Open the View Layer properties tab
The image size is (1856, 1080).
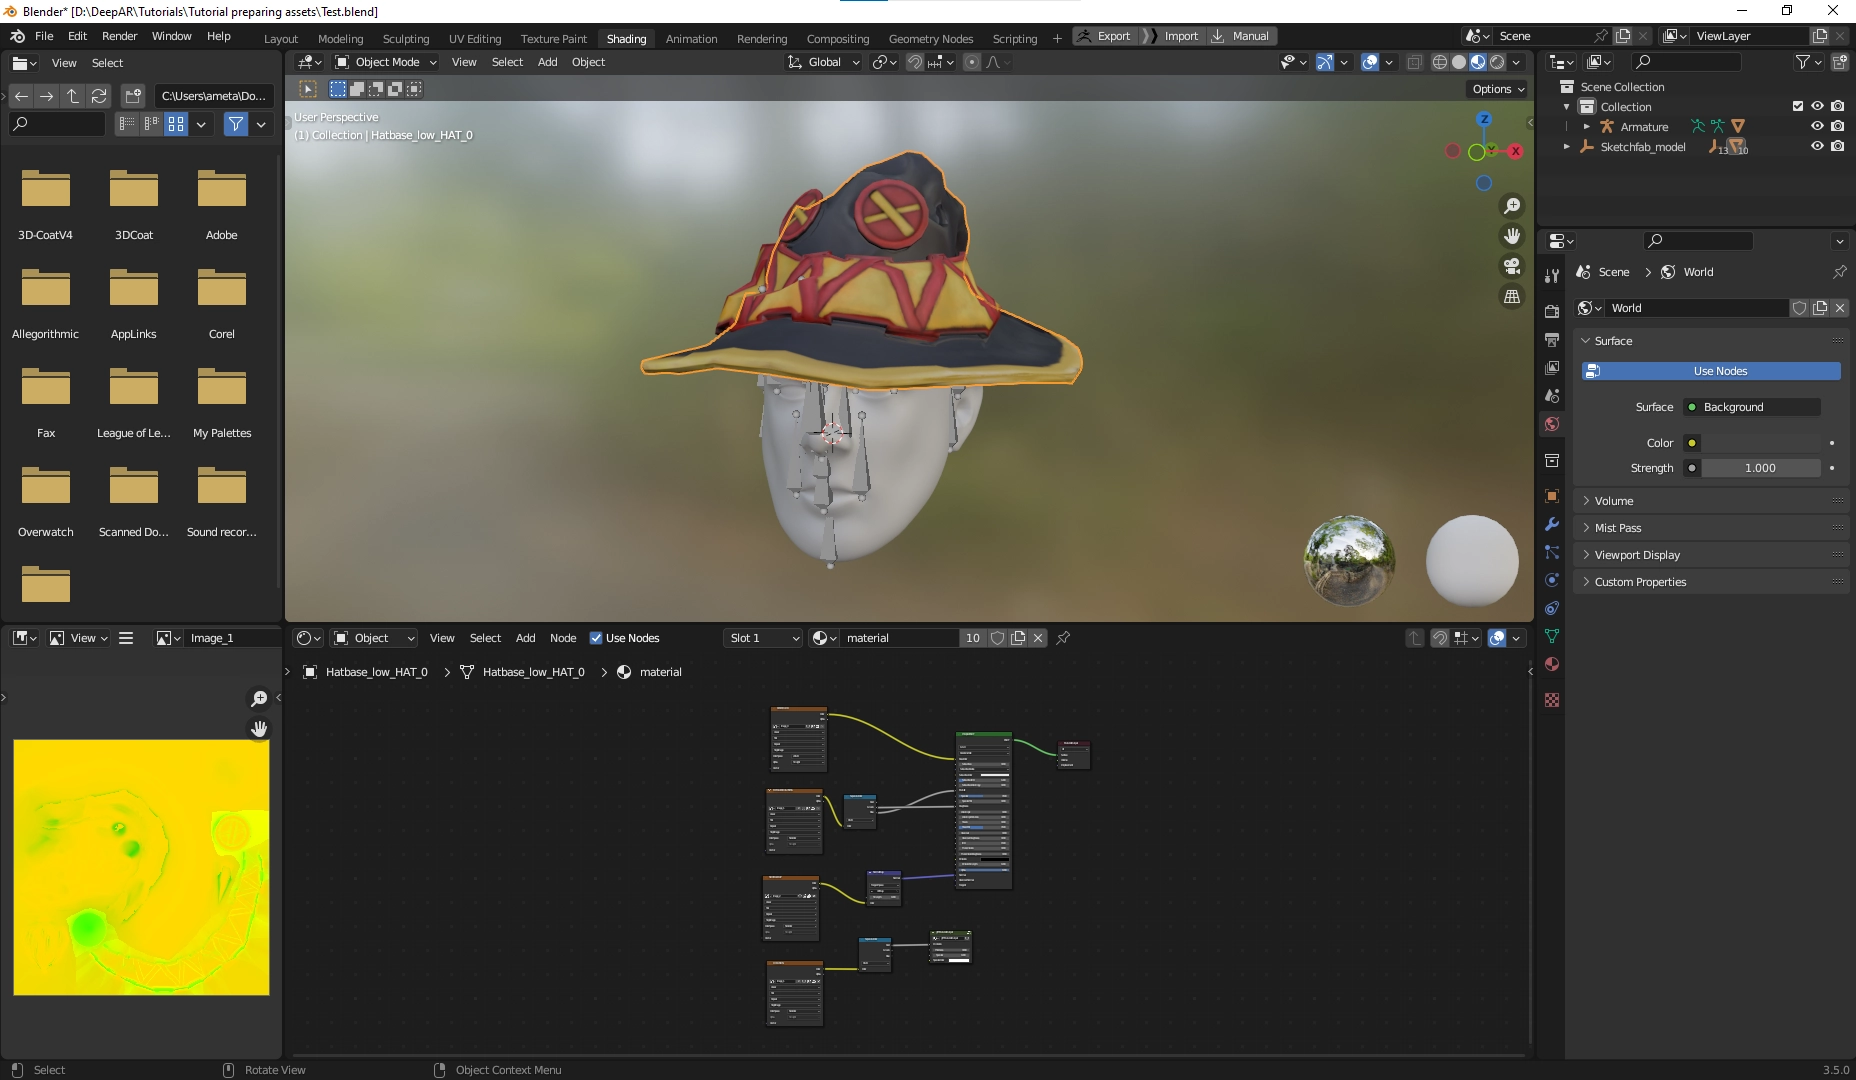coord(1551,368)
